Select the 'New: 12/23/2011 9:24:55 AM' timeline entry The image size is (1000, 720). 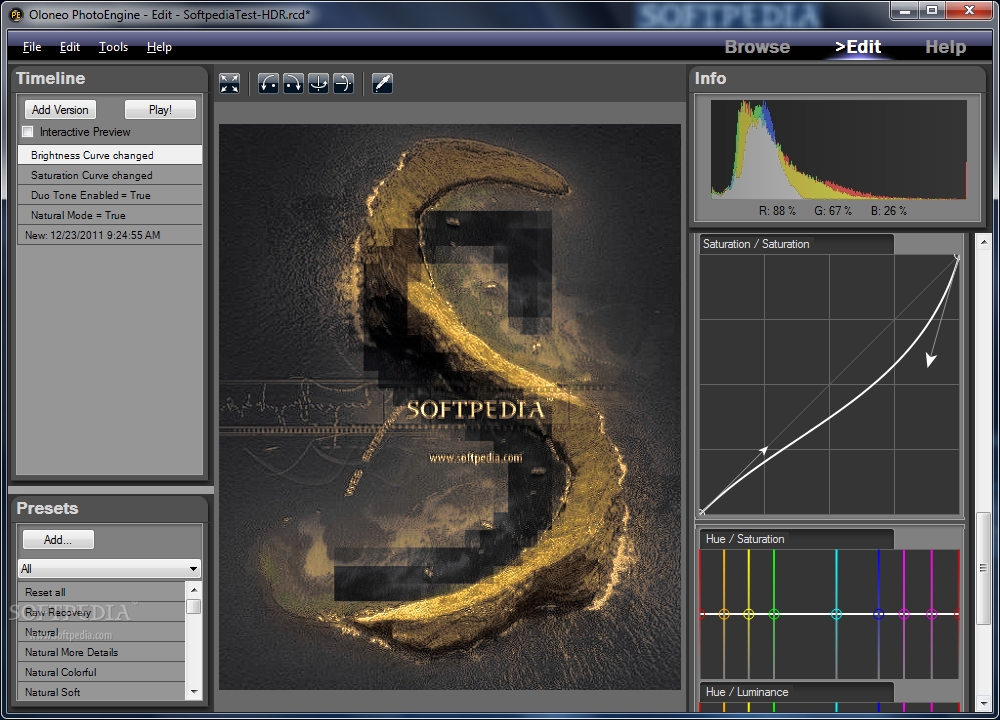point(110,235)
